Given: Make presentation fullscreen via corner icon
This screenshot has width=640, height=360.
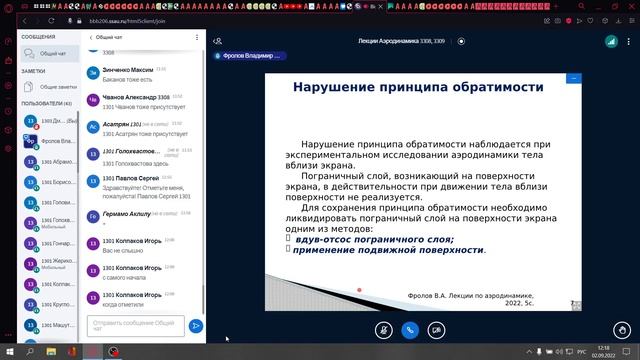Looking at the screenshot, I should [576, 305].
